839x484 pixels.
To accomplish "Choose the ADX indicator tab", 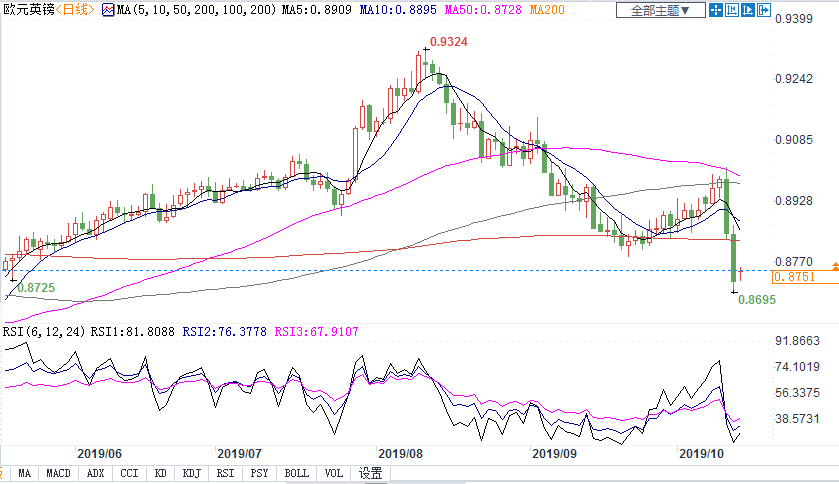I will click(95, 474).
